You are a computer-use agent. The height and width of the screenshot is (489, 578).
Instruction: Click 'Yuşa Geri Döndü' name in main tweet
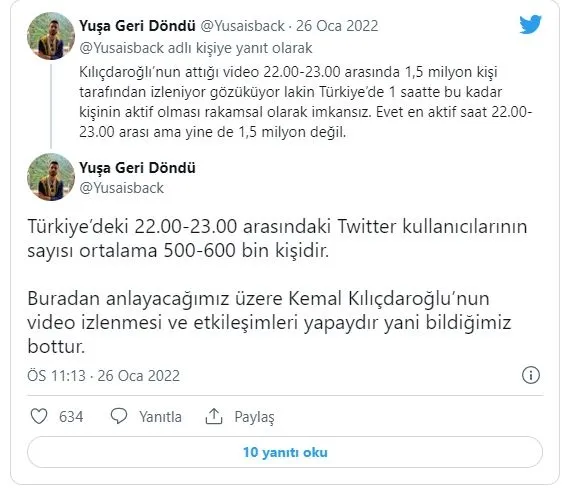[137, 168]
